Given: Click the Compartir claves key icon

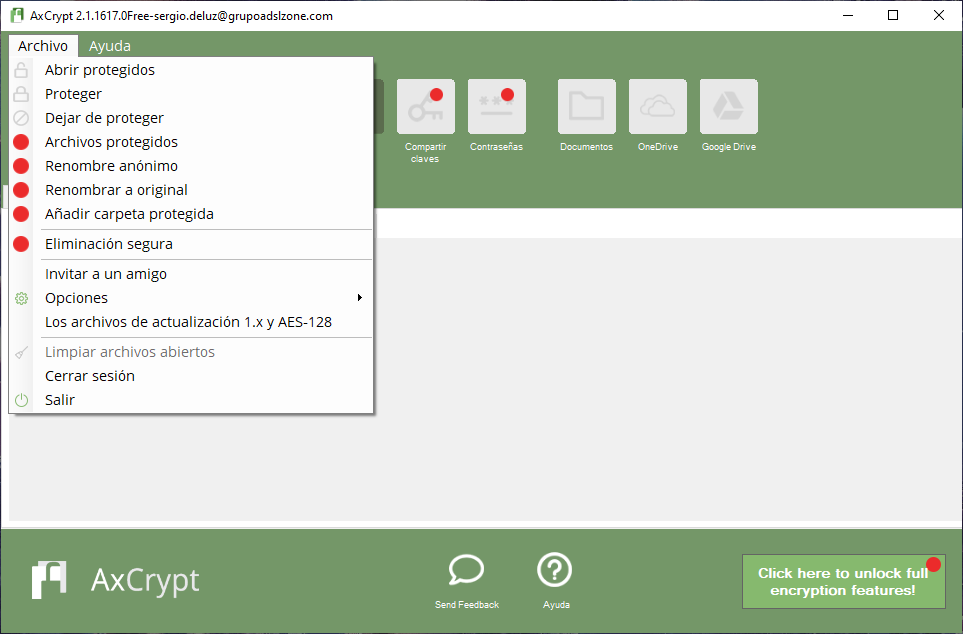Looking at the screenshot, I should pyautogui.click(x=425, y=107).
